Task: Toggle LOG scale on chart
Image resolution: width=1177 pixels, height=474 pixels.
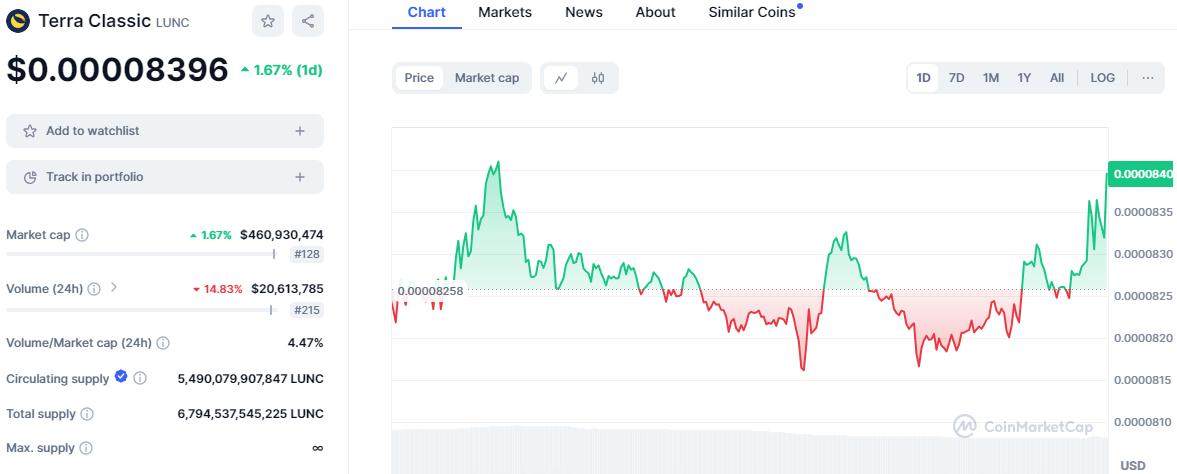Action: point(1103,78)
